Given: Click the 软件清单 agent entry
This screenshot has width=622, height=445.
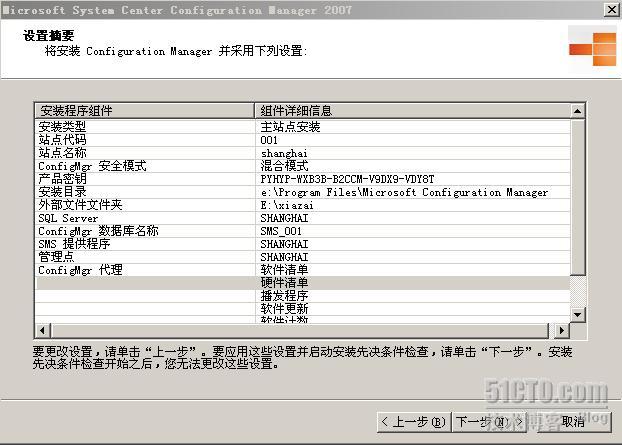Looking at the screenshot, I should tap(284, 270).
